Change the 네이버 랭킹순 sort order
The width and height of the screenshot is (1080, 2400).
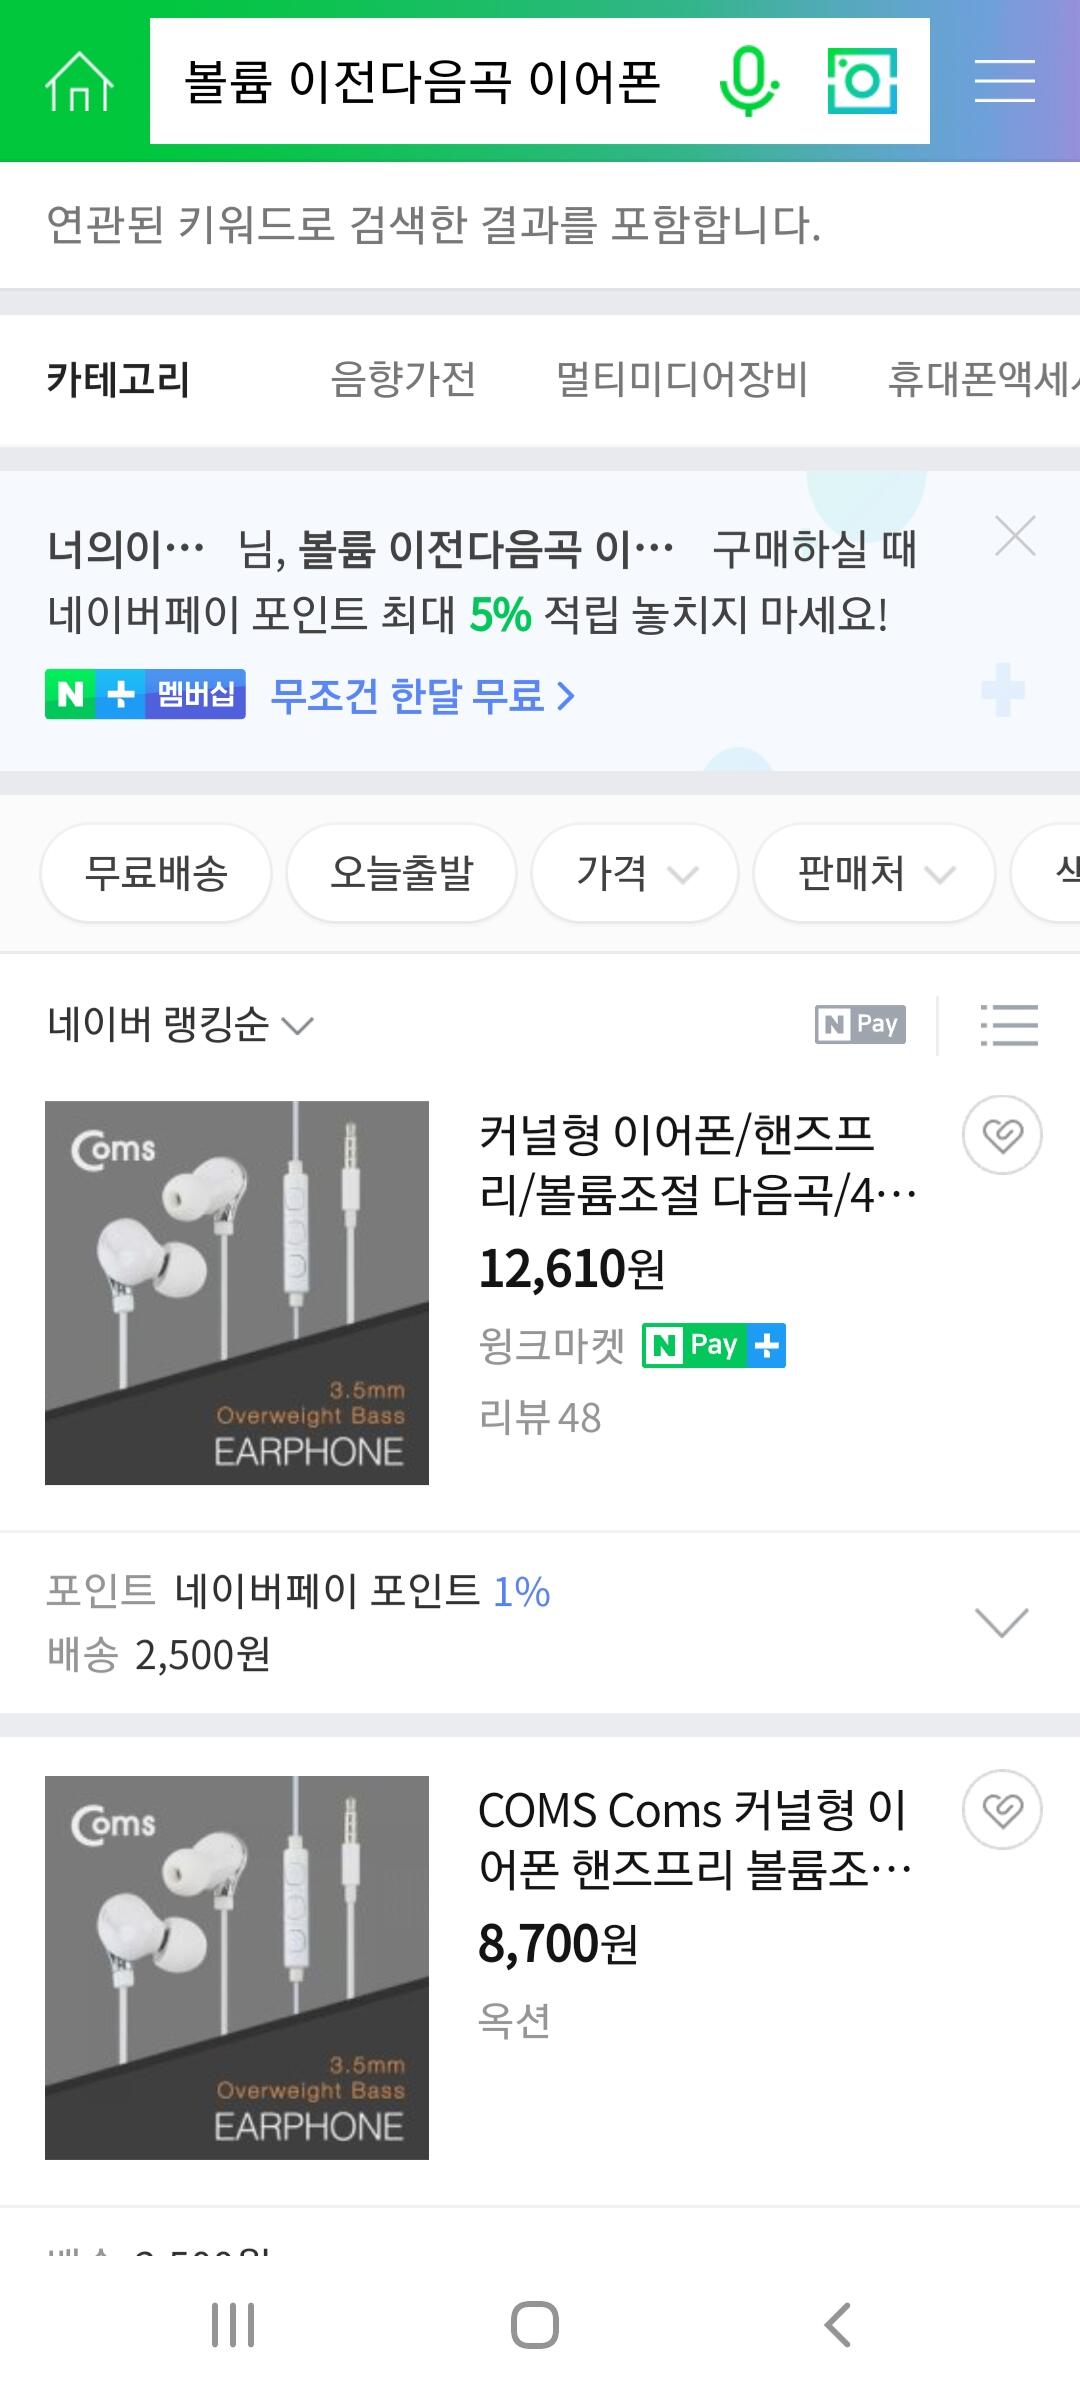(180, 1025)
